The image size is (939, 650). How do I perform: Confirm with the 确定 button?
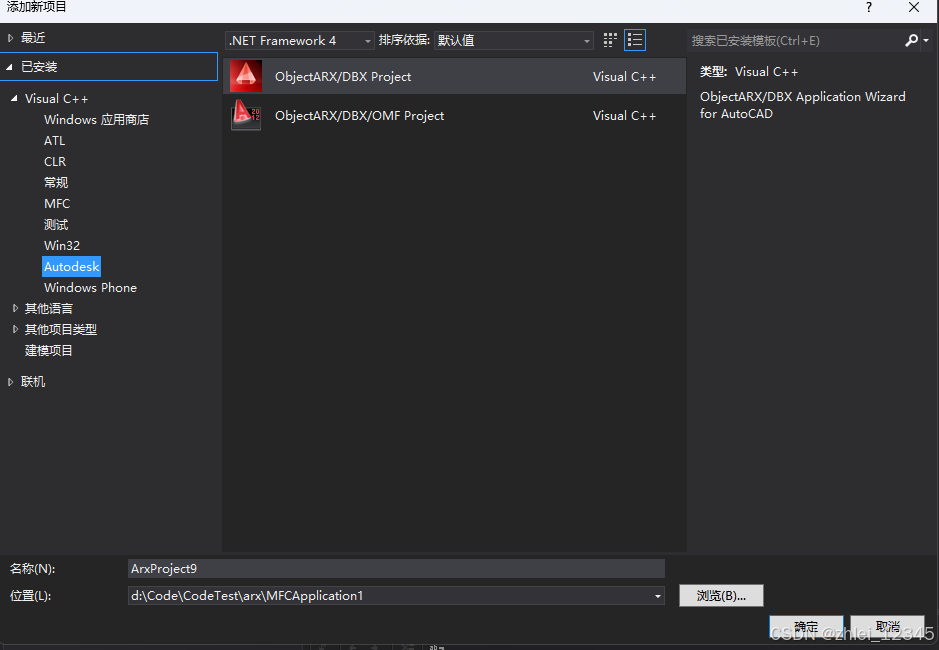pyautogui.click(x=806, y=627)
